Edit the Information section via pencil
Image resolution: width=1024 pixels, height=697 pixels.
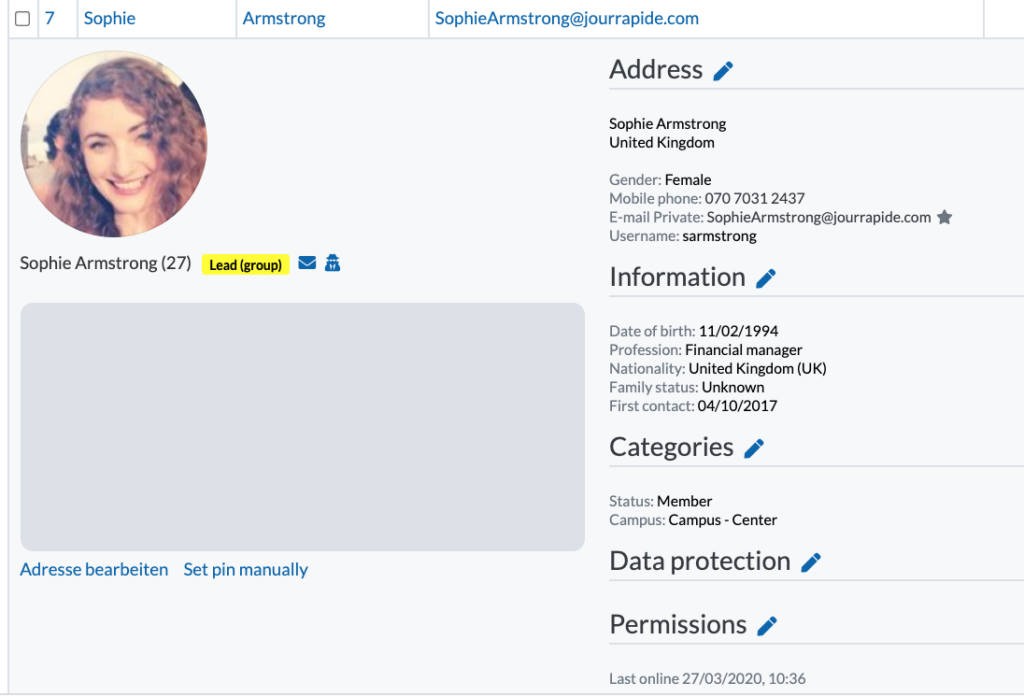(x=766, y=278)
